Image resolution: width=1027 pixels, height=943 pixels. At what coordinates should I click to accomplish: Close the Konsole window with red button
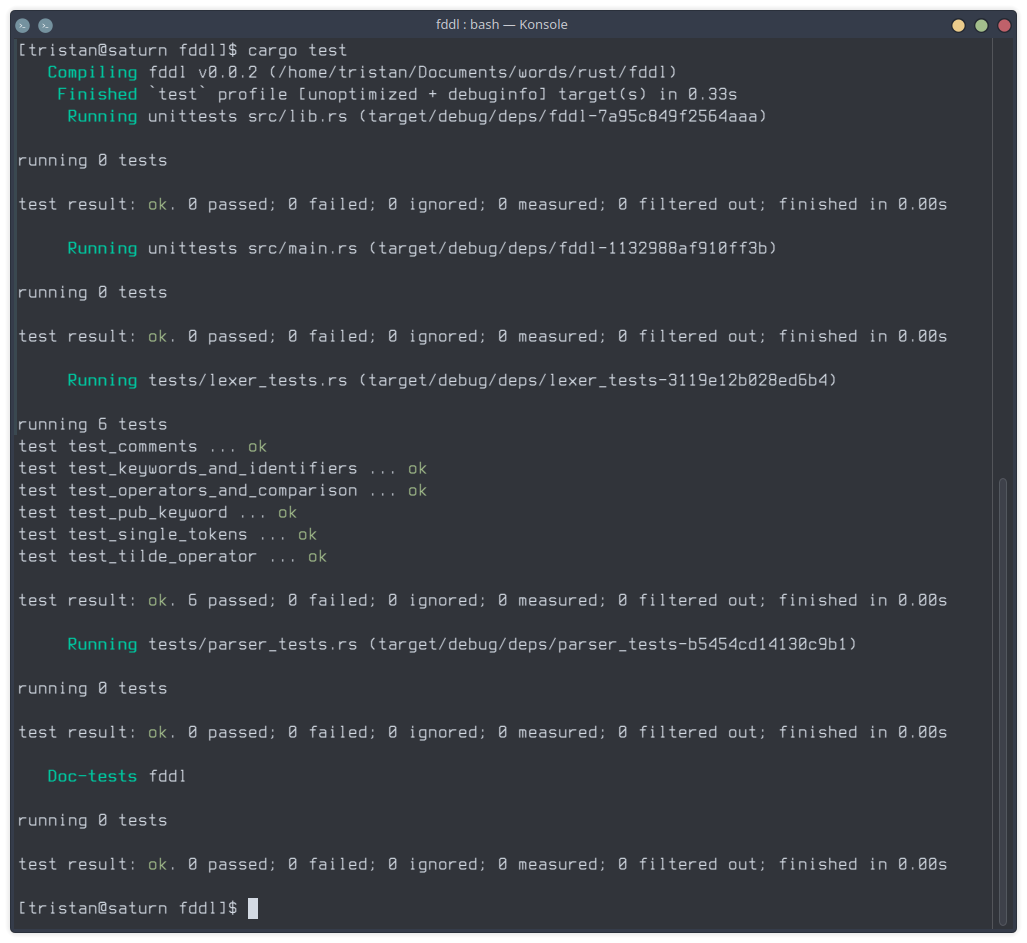(x=1004, y=26)
